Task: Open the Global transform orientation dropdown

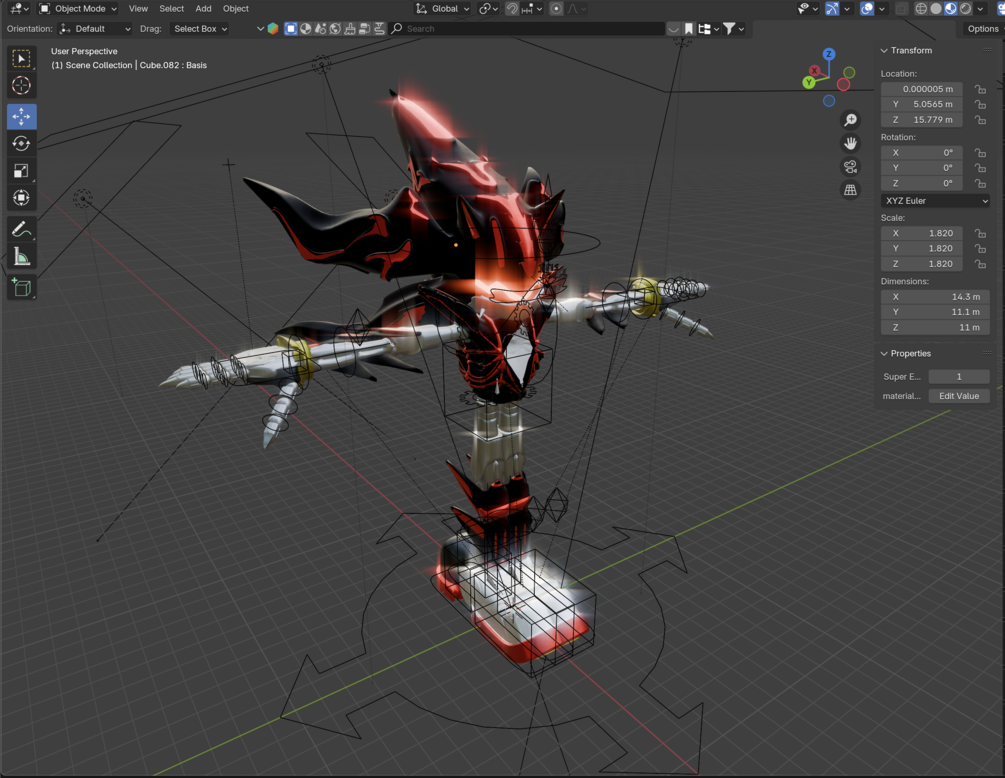Action: point(443,8)
